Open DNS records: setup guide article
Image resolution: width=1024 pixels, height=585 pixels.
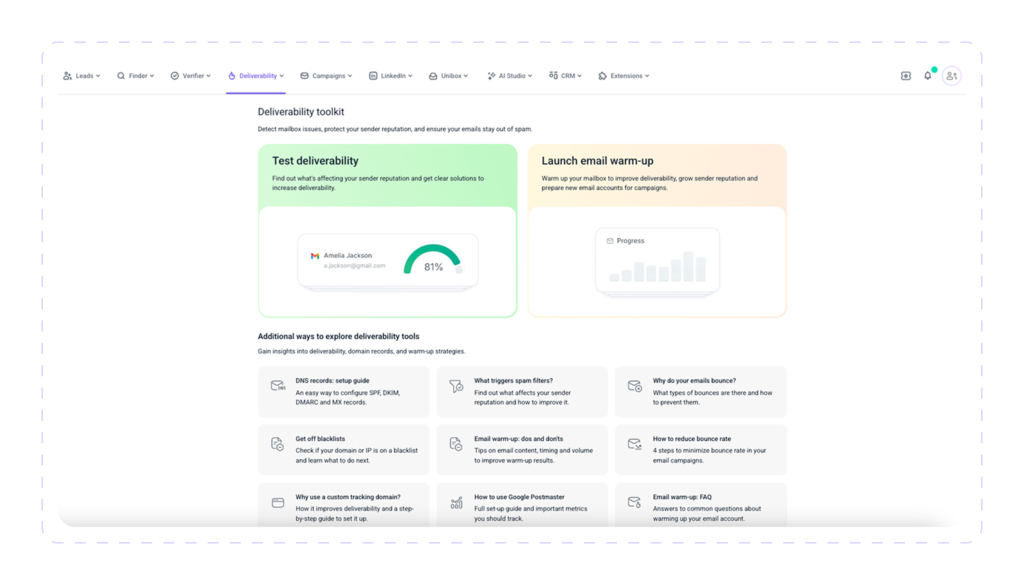[332, 381]
